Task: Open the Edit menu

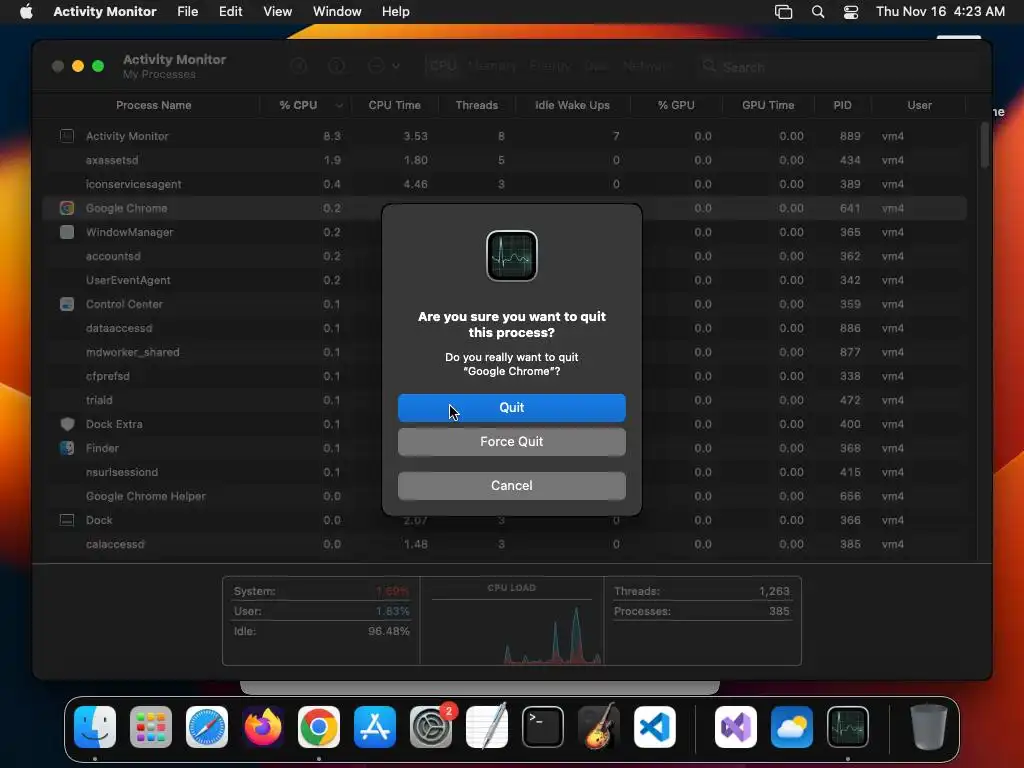Action: (231, 12)
